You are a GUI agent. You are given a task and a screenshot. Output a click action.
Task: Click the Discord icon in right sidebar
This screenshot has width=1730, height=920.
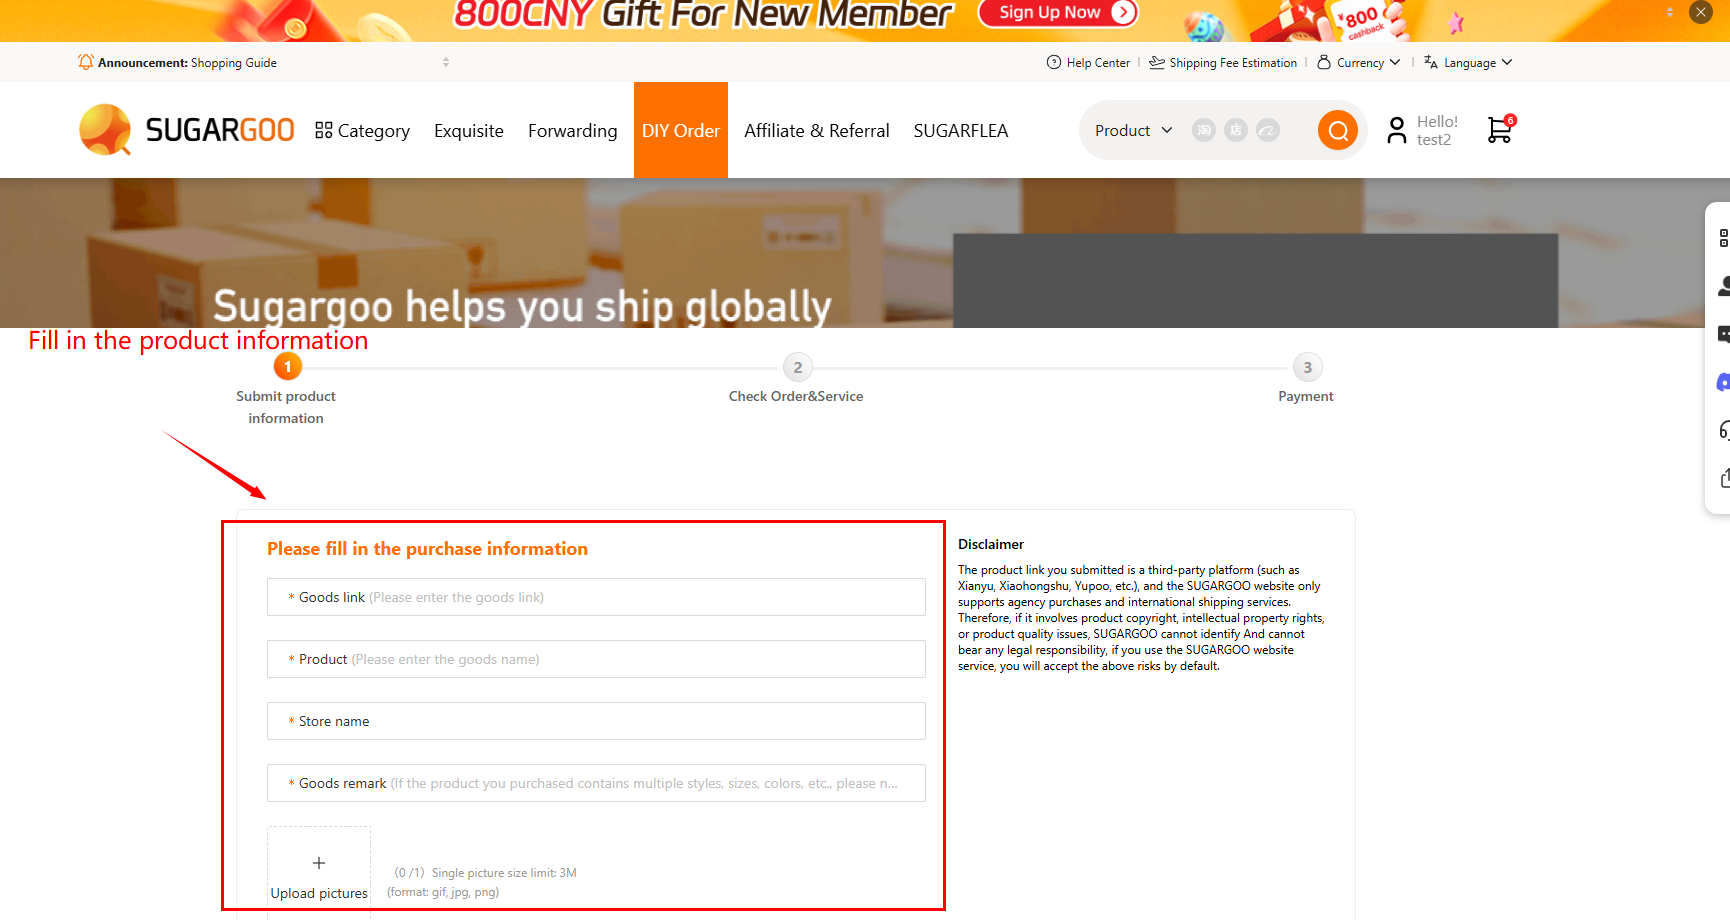coord(1724,382)
